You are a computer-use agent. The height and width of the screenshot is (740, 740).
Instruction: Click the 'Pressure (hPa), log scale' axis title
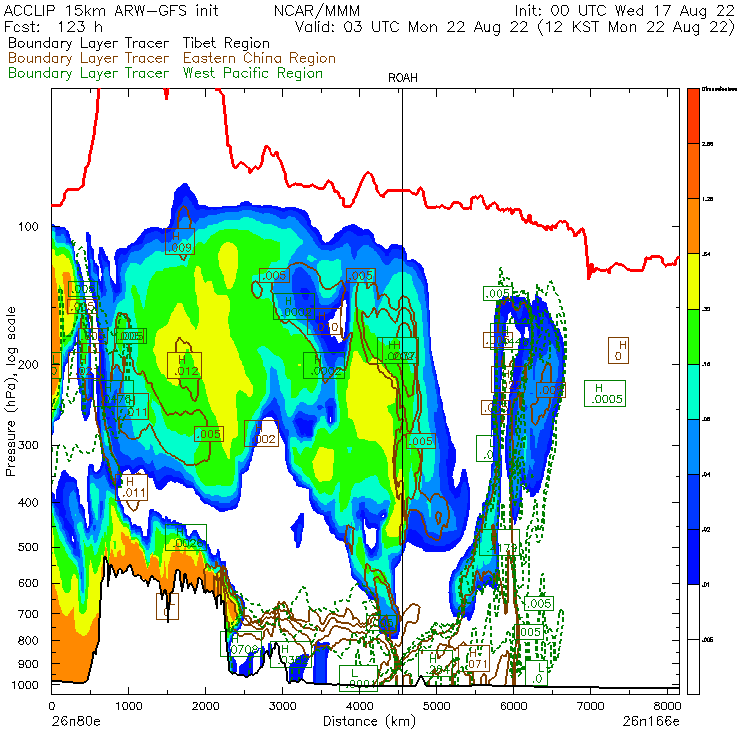11,391
